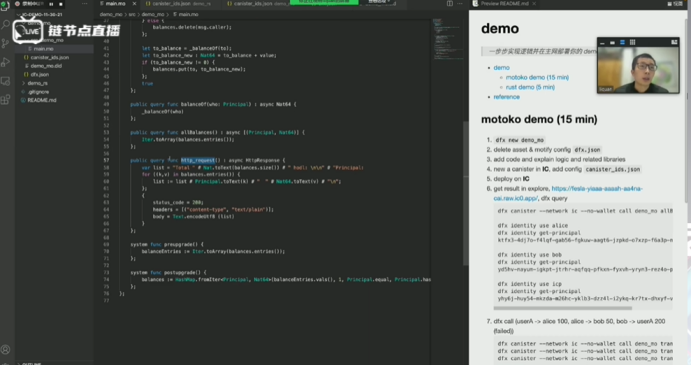Click horizontal scrollbar under dfx code block
The width and height of the screenshot is (692, 365).
click(563, 308)
